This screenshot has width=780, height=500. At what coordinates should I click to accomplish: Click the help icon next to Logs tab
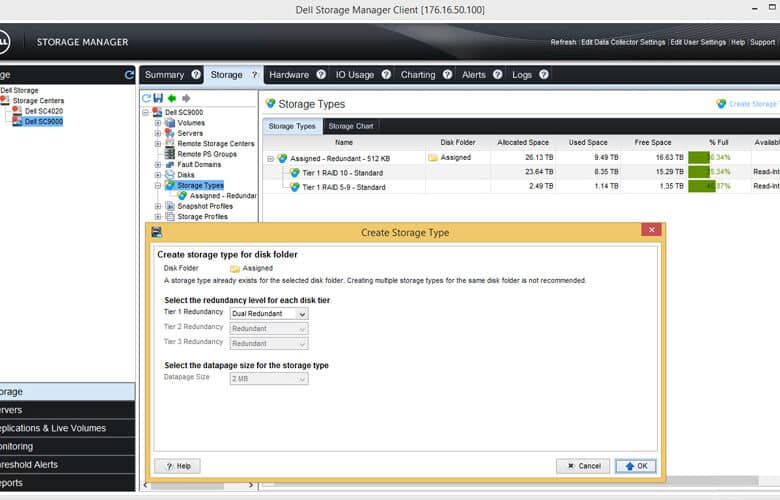click(x=544, y=75)
